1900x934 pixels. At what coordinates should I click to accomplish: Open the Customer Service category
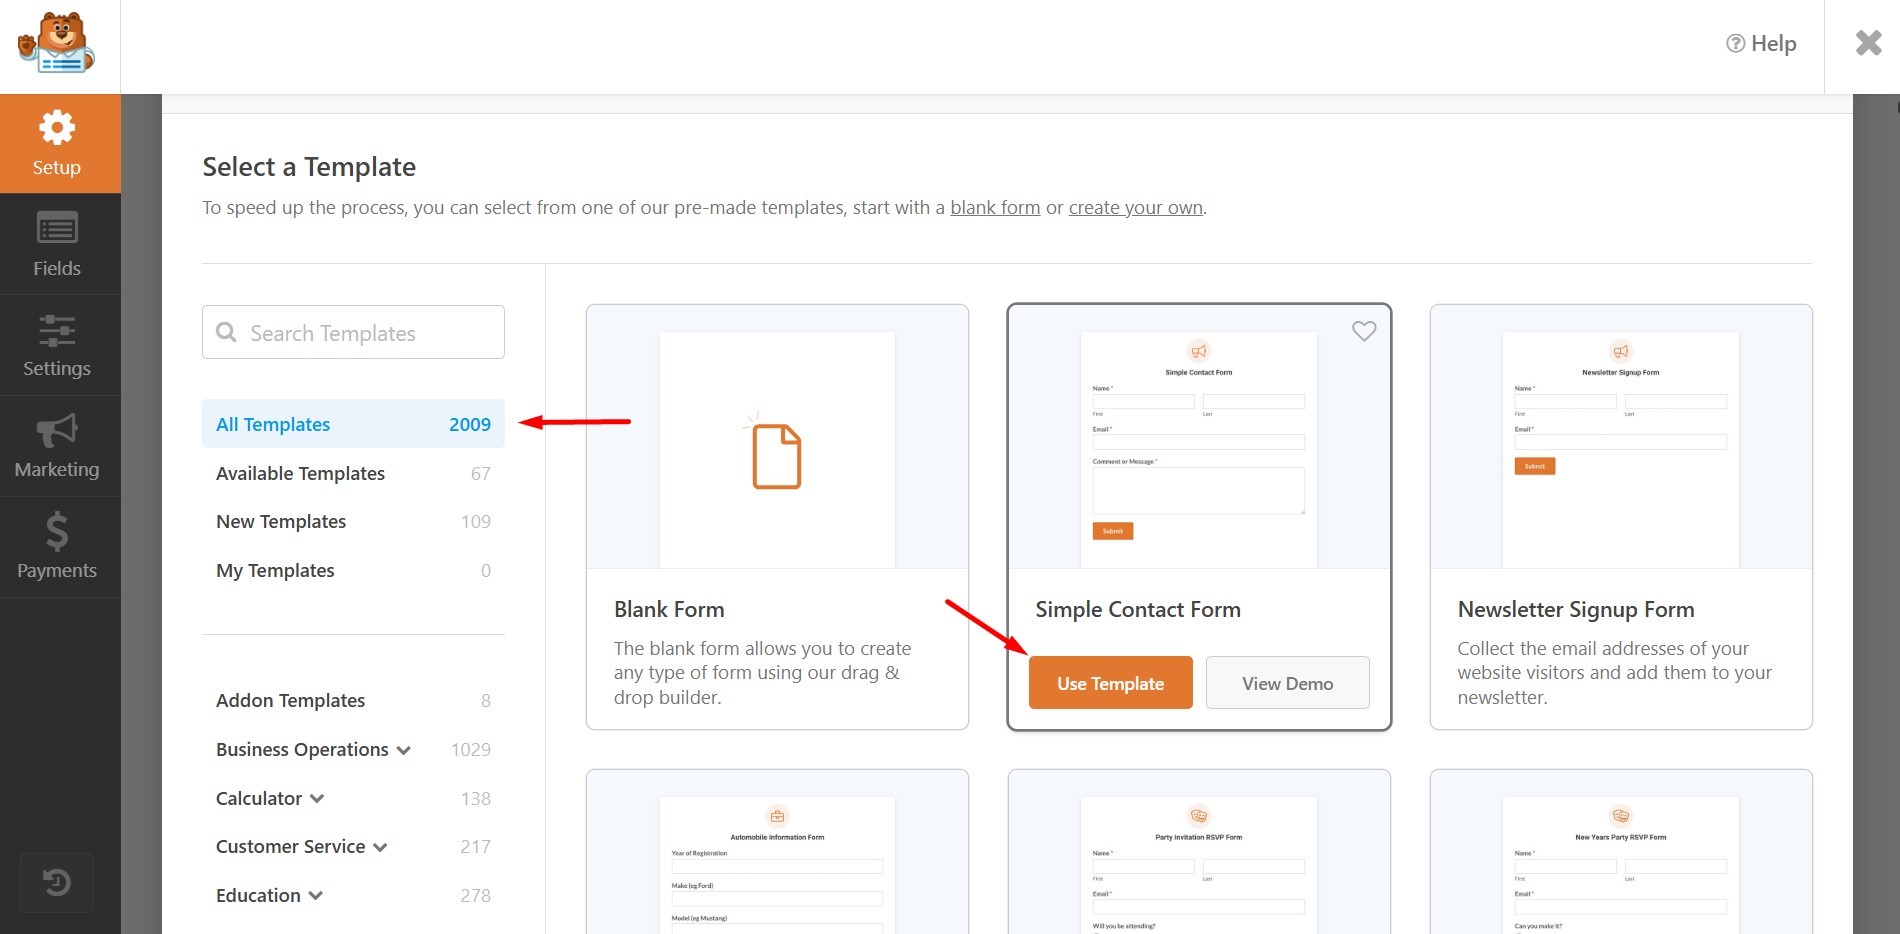290,846
